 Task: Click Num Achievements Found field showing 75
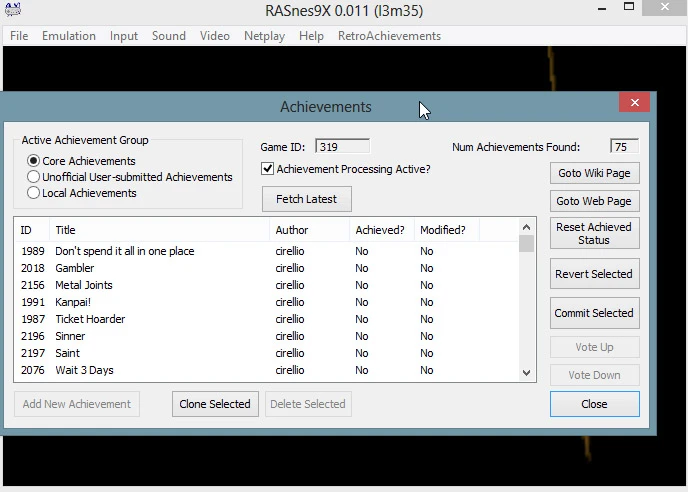pyautogui.click(x=624, y=147)
